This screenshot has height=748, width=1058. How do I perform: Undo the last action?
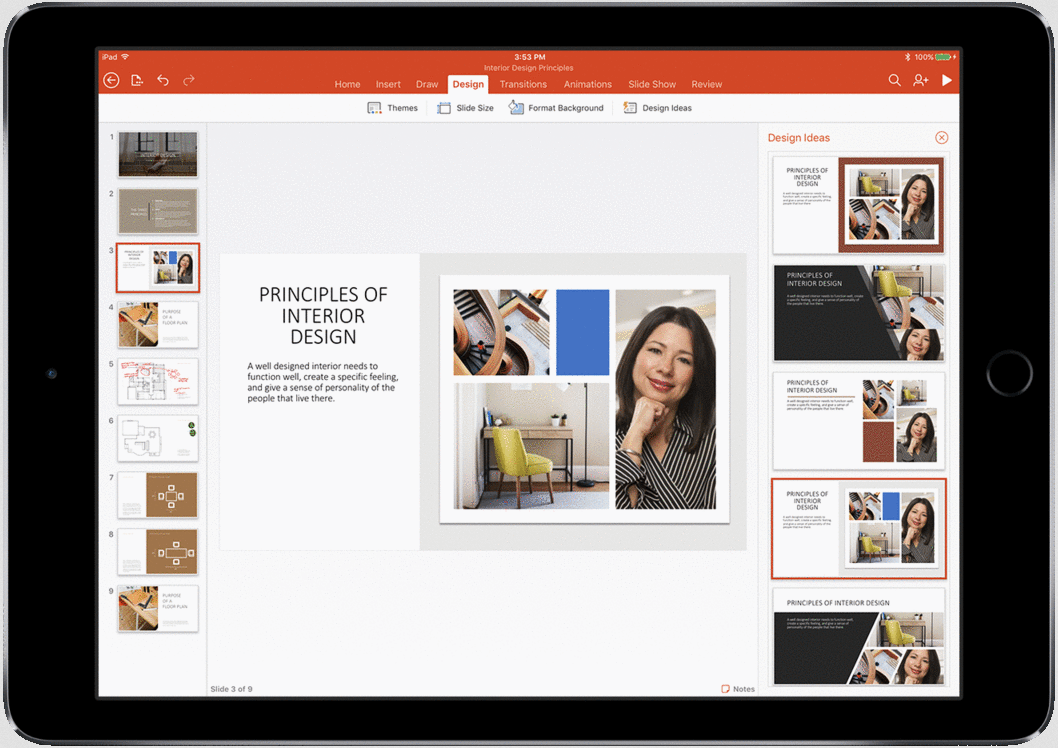(x=163, y=80)
